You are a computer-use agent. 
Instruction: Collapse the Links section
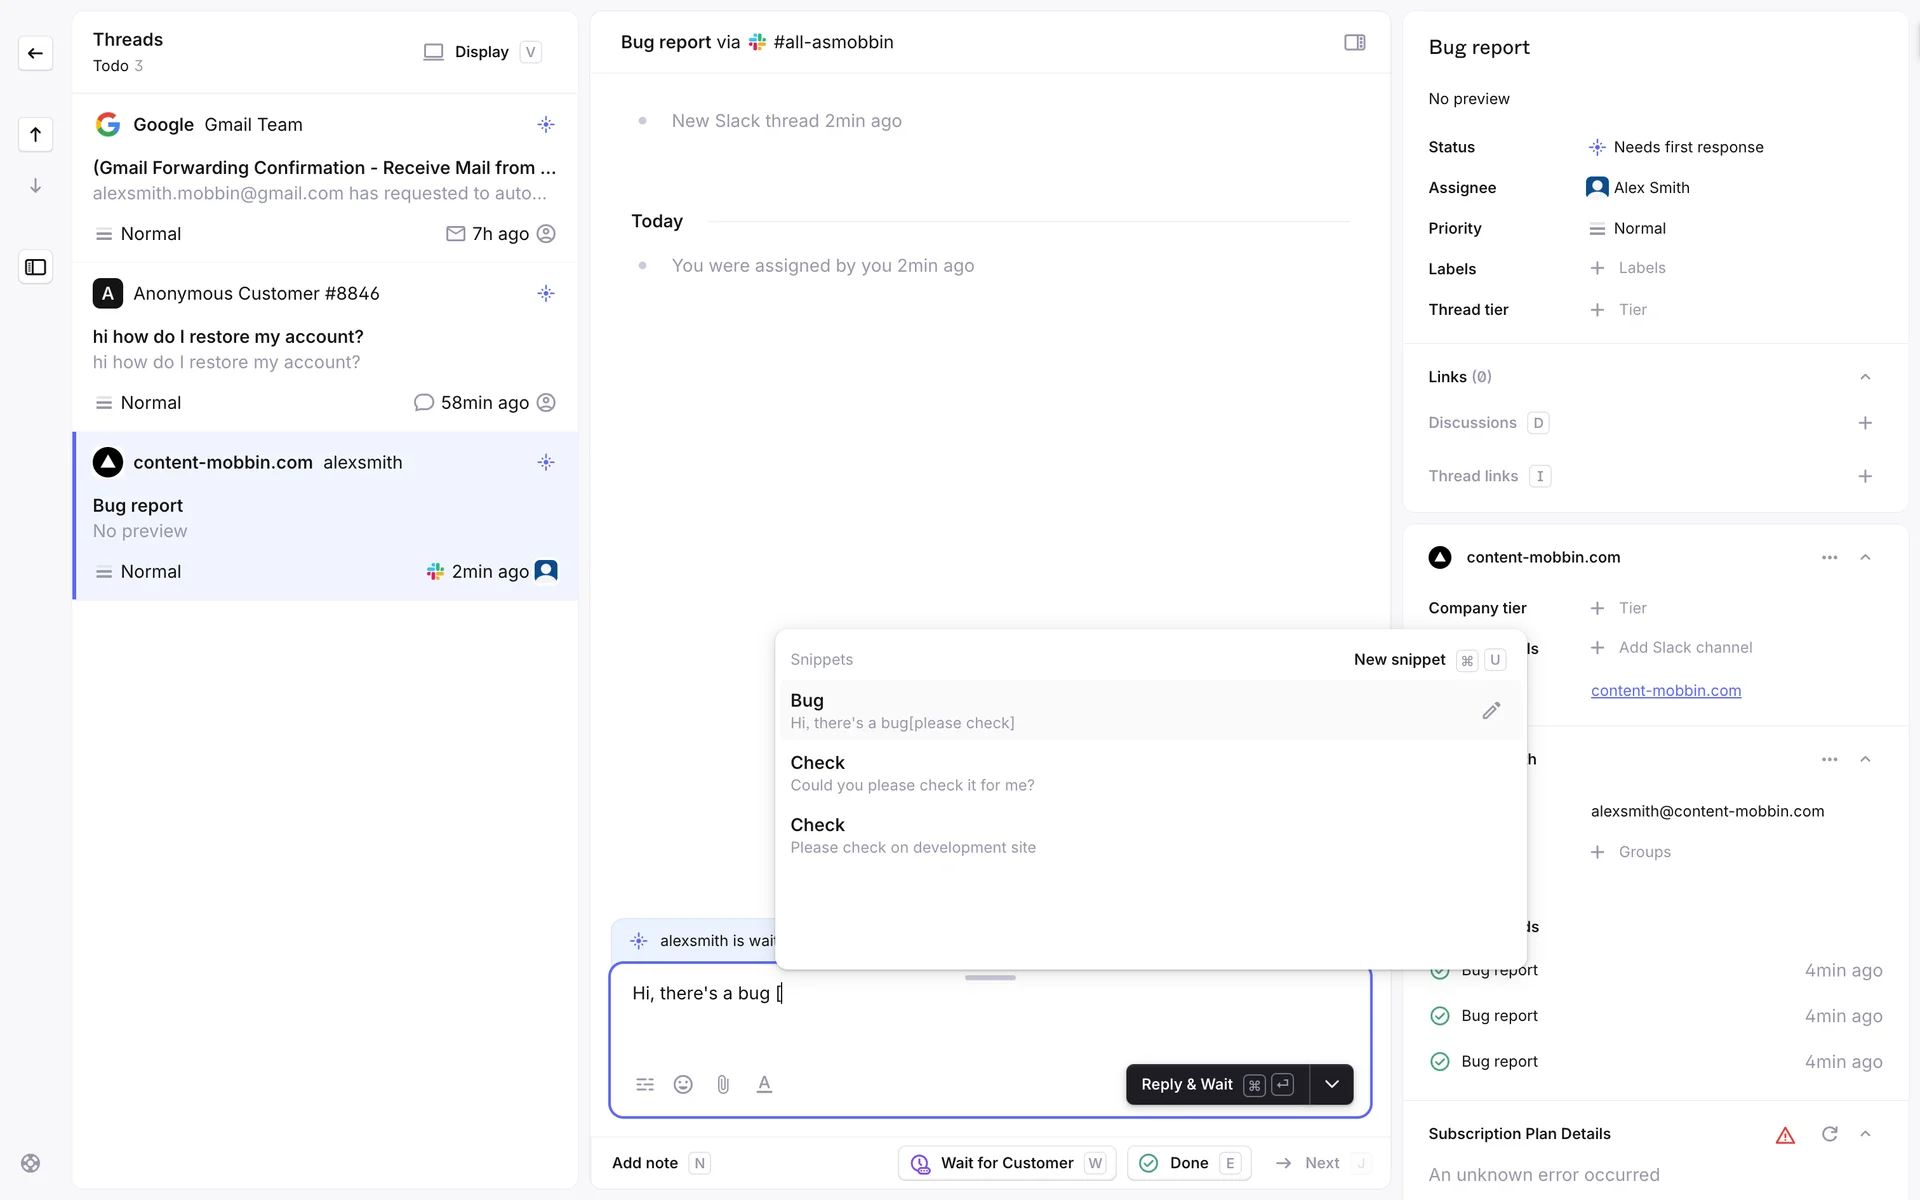pyautogui.click(x=1865, y=377)
